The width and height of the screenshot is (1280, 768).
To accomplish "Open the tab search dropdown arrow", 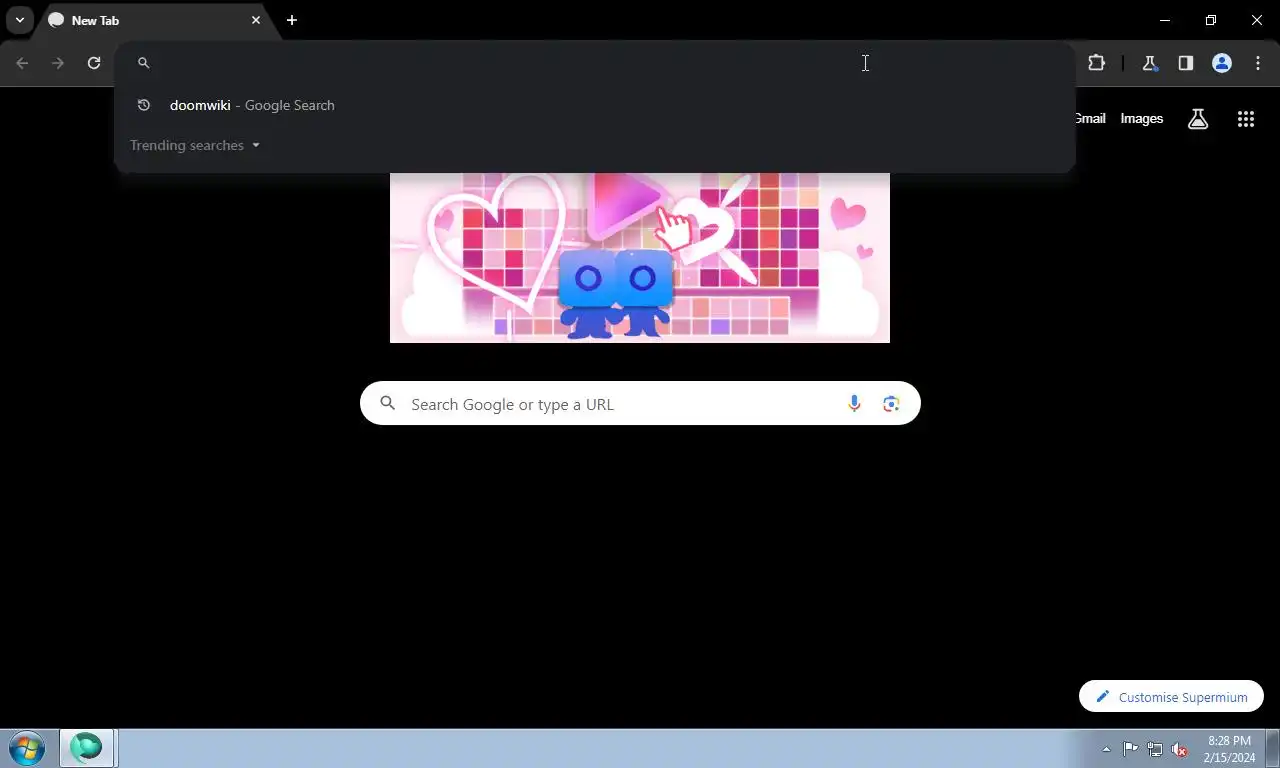I will [20, 20].
